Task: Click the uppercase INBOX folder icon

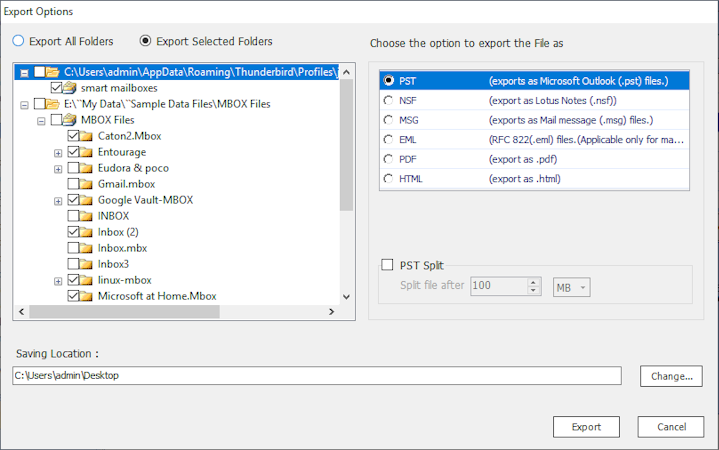Action: 86,216
